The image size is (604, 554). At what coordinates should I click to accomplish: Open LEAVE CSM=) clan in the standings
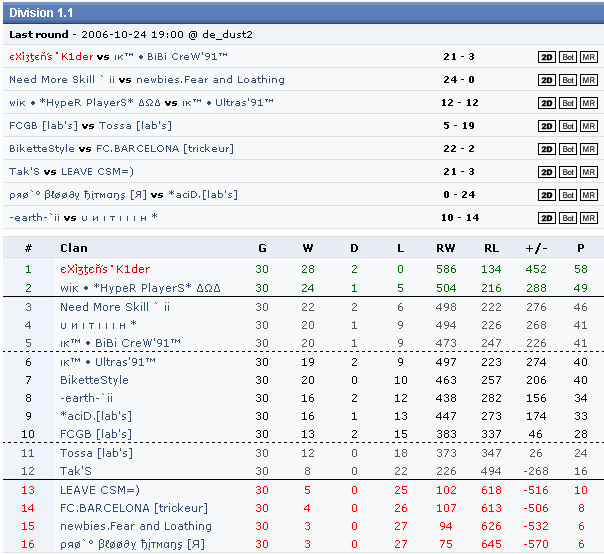point(99,490)
